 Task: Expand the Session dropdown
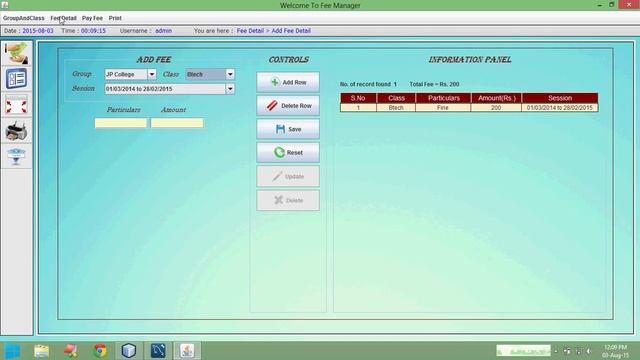pos(230,89)
